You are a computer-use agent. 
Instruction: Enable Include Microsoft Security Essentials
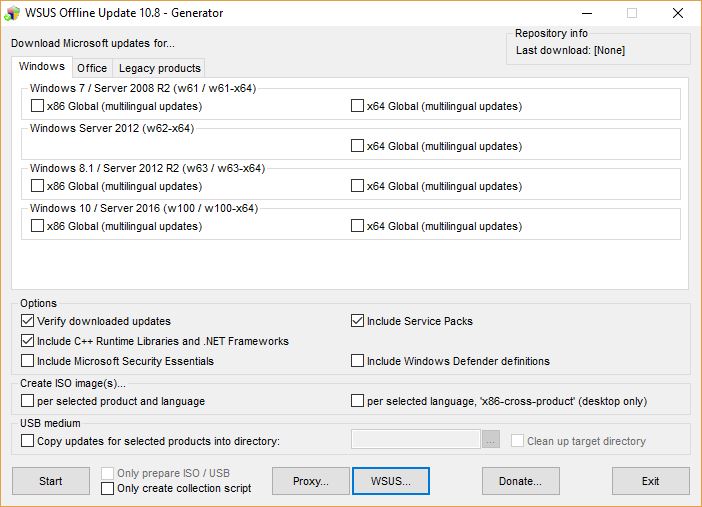27,361
